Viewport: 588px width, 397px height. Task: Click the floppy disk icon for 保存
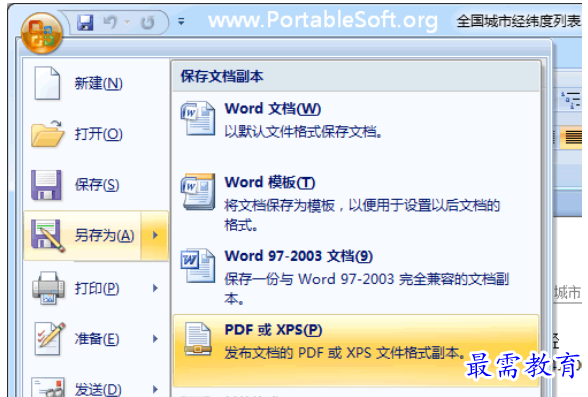tap(46, 185)
